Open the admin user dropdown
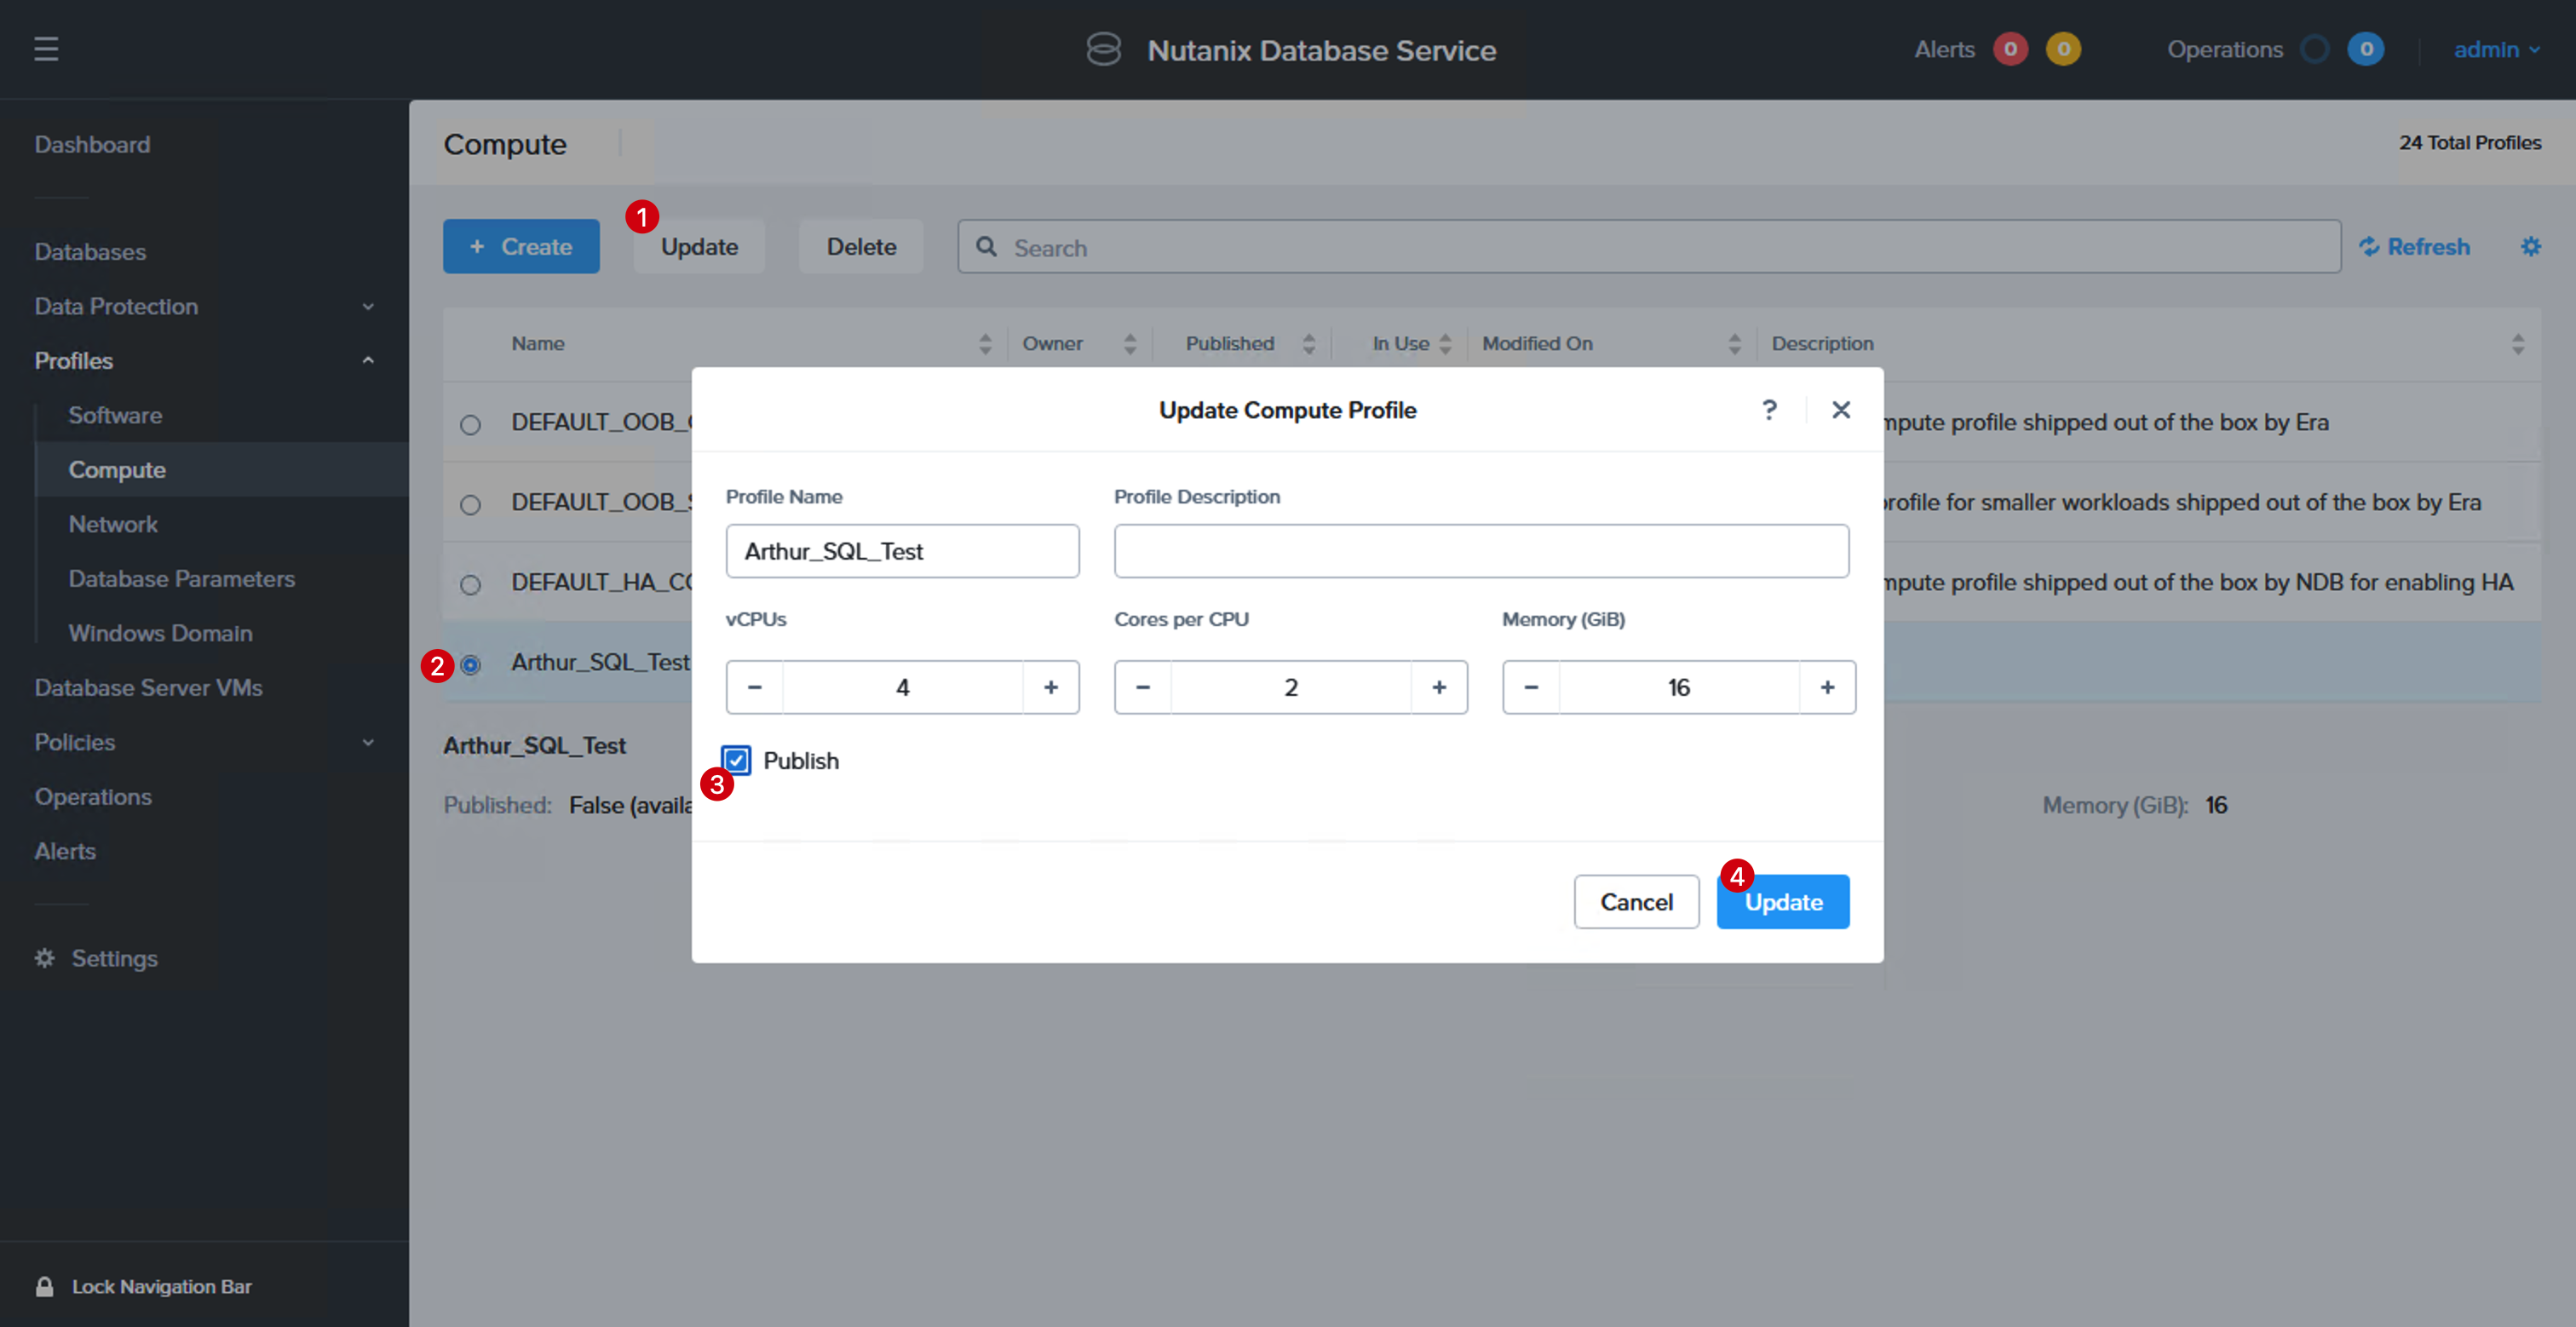The width and height of the screenshot is (2576, 1327). (x=2496, y=49)
